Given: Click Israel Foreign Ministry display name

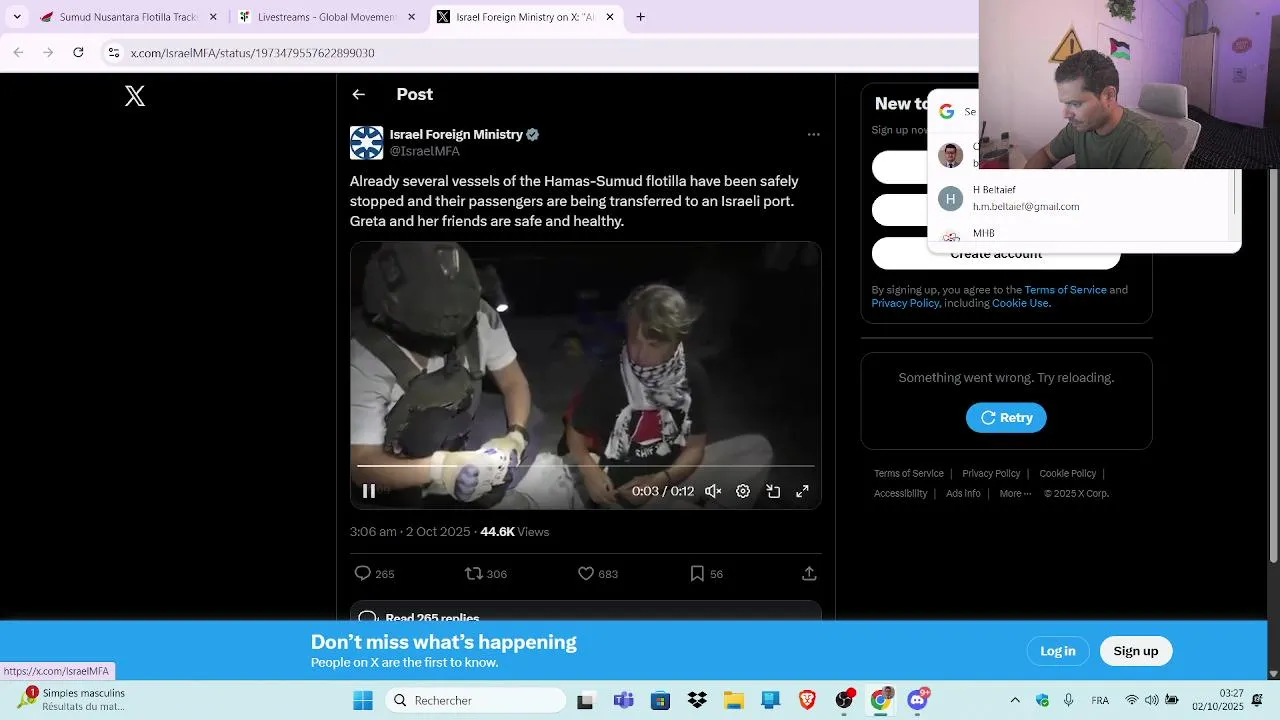Looking at the screenshot, I should 456,134.
